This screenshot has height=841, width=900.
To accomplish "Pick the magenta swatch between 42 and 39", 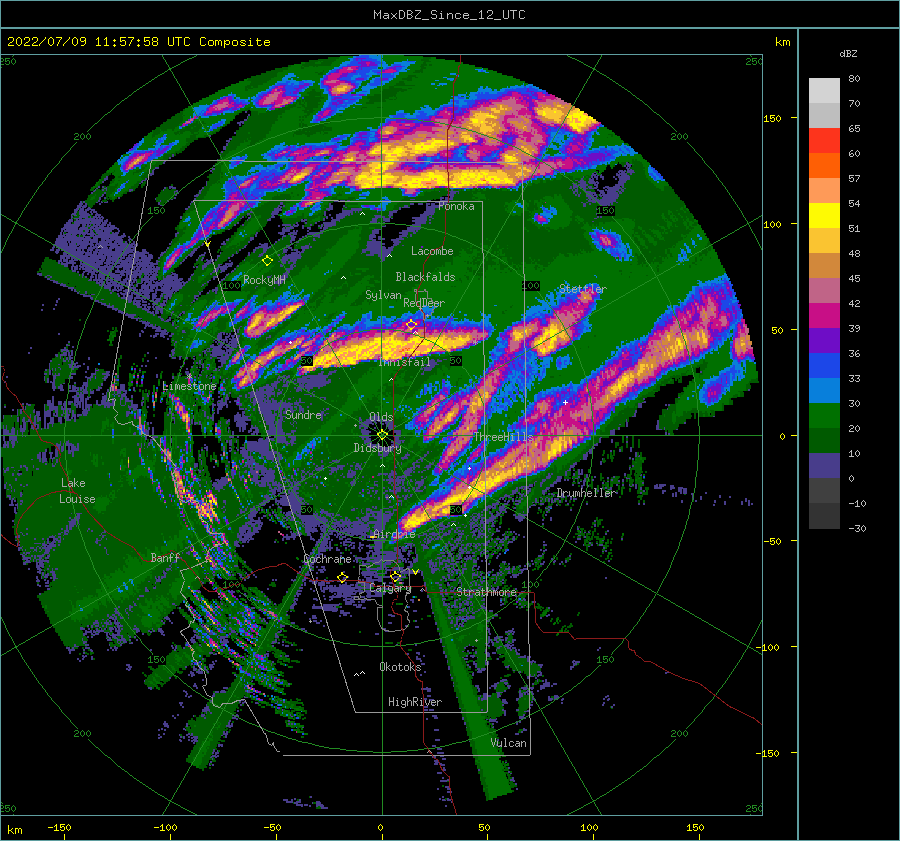I will coord(824,316).
